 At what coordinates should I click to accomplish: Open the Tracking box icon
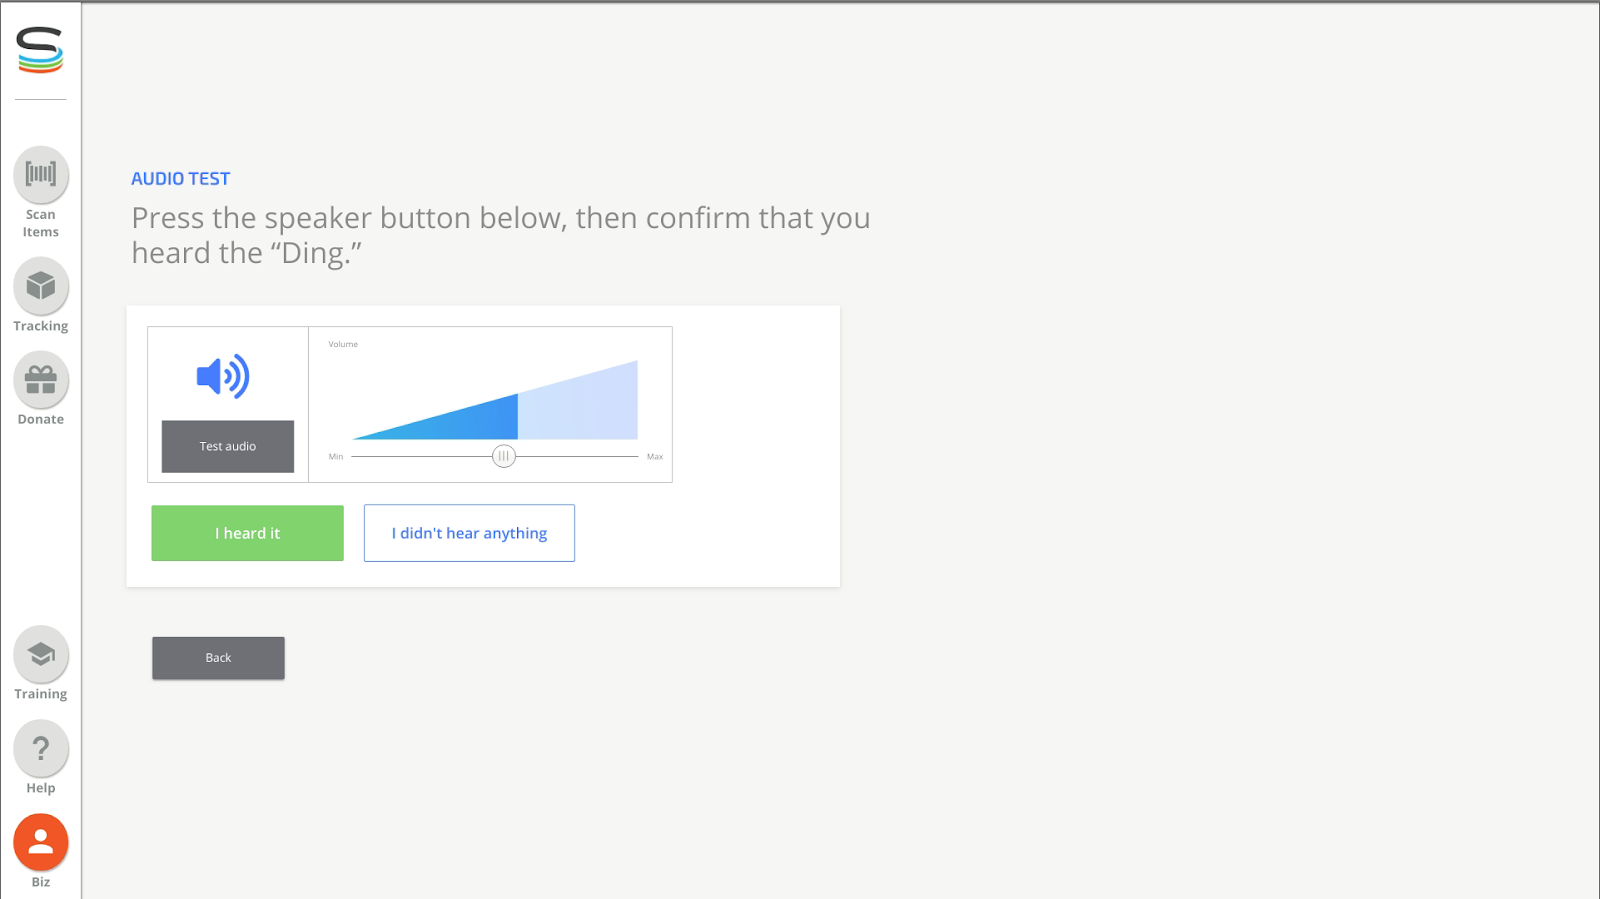(x=41, y=286)
